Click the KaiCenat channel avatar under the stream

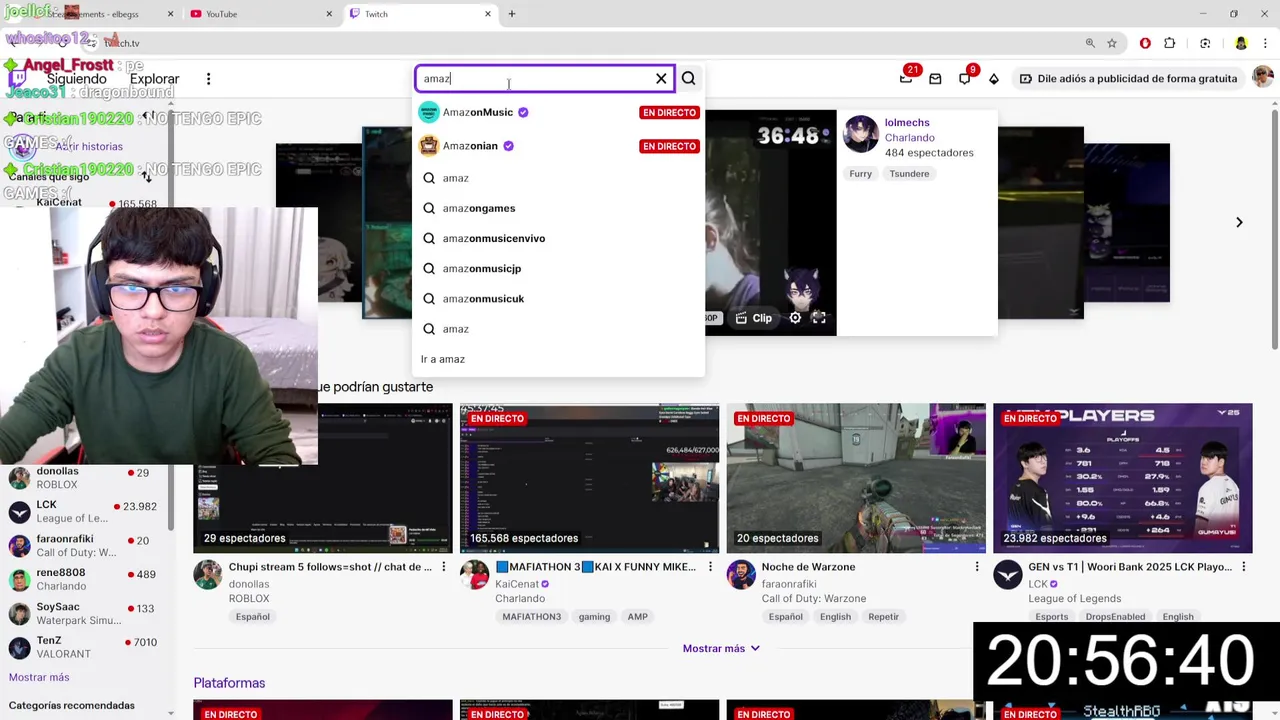(x=474, y=575)
